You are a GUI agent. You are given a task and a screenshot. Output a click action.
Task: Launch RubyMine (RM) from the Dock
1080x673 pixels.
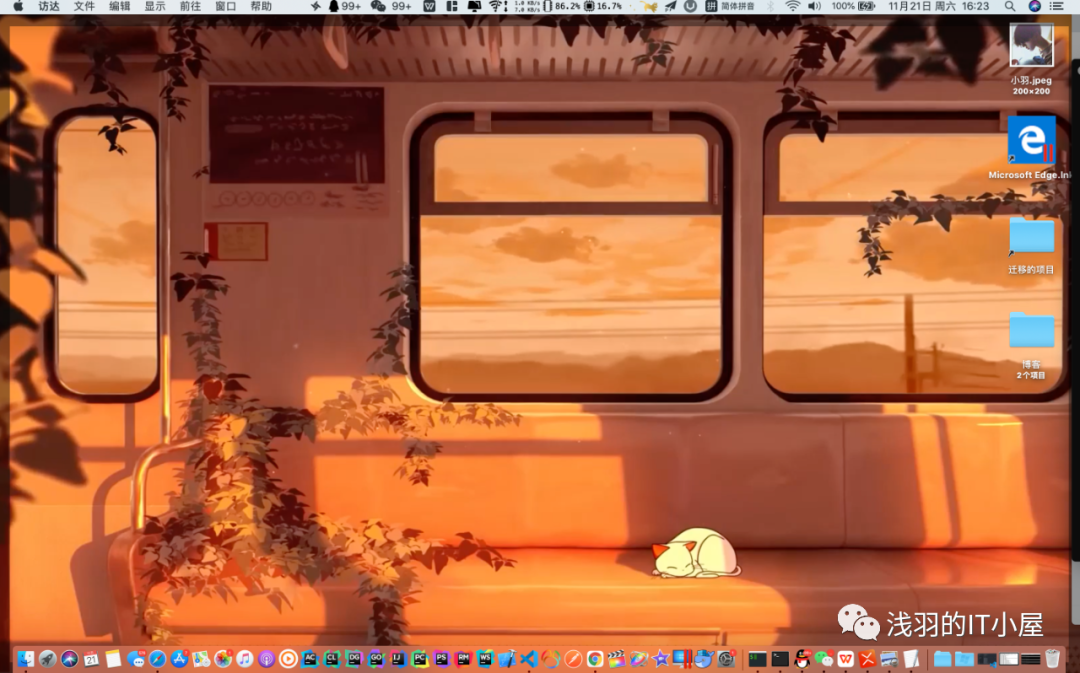463,658
